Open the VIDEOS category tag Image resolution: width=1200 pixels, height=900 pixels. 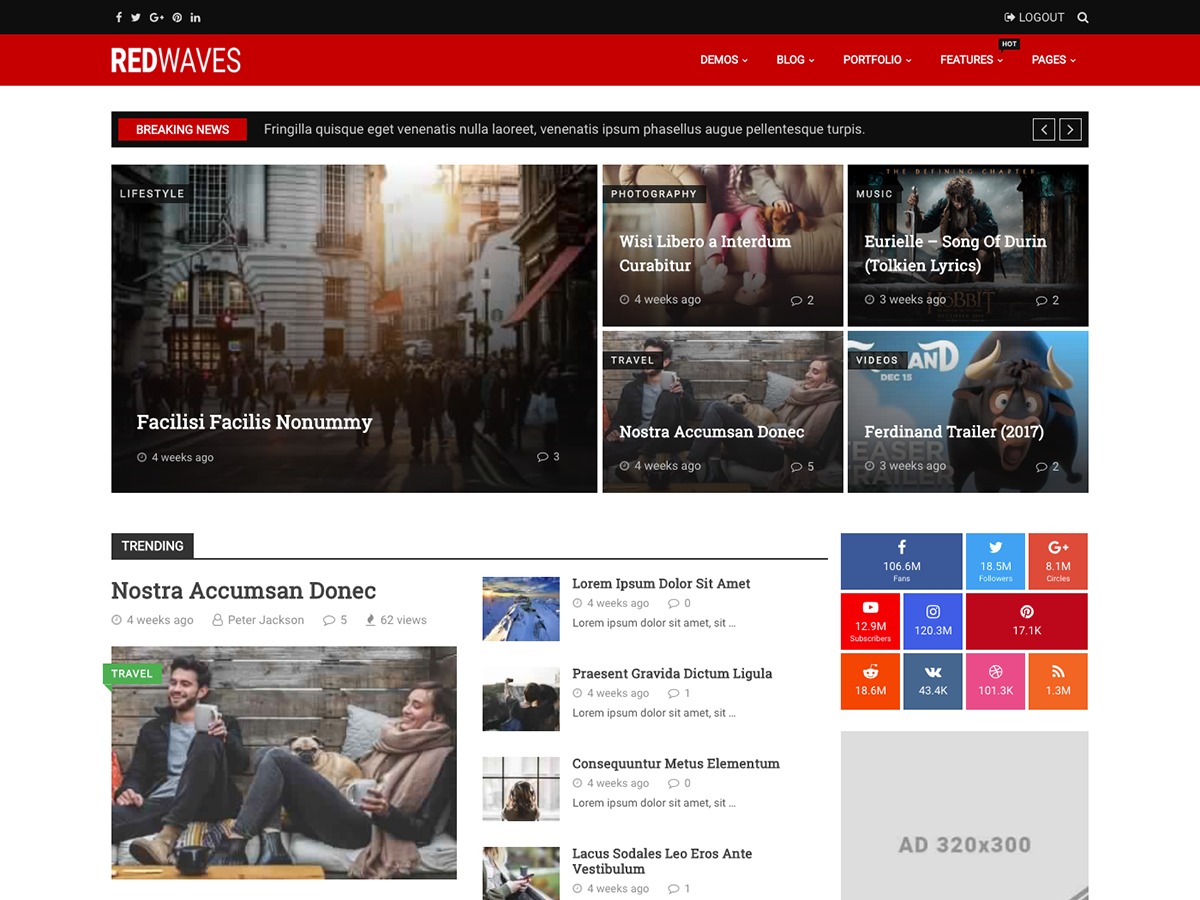pos(877,360)
